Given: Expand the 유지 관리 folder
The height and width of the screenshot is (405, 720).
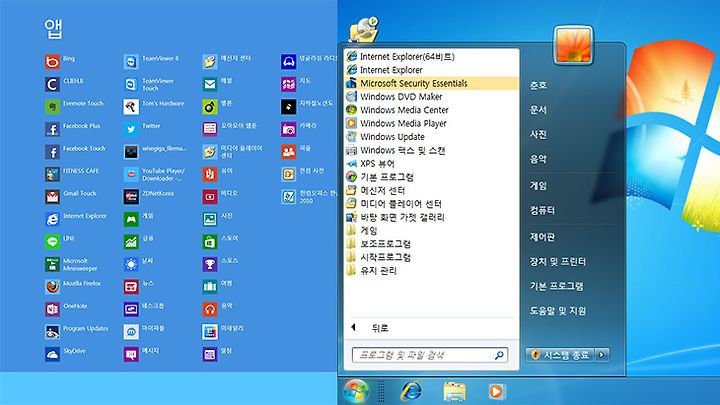Looking at the screenshot, I should click(371, 270).
